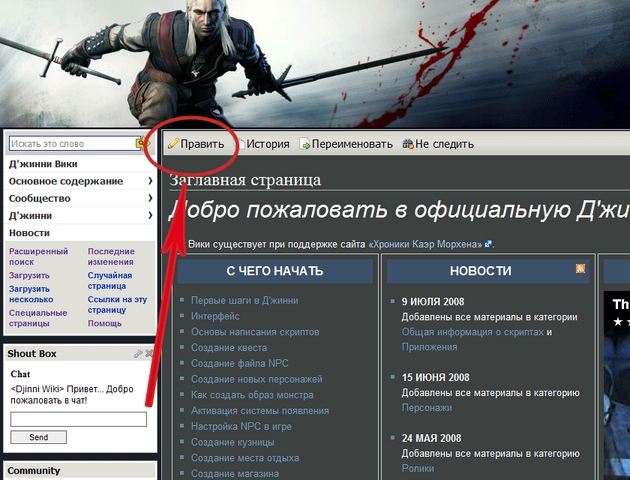Open Настройка NPC в игре link
Image resolution: width=630 pixels, height=480 pixels.
[x=241, y=426]
